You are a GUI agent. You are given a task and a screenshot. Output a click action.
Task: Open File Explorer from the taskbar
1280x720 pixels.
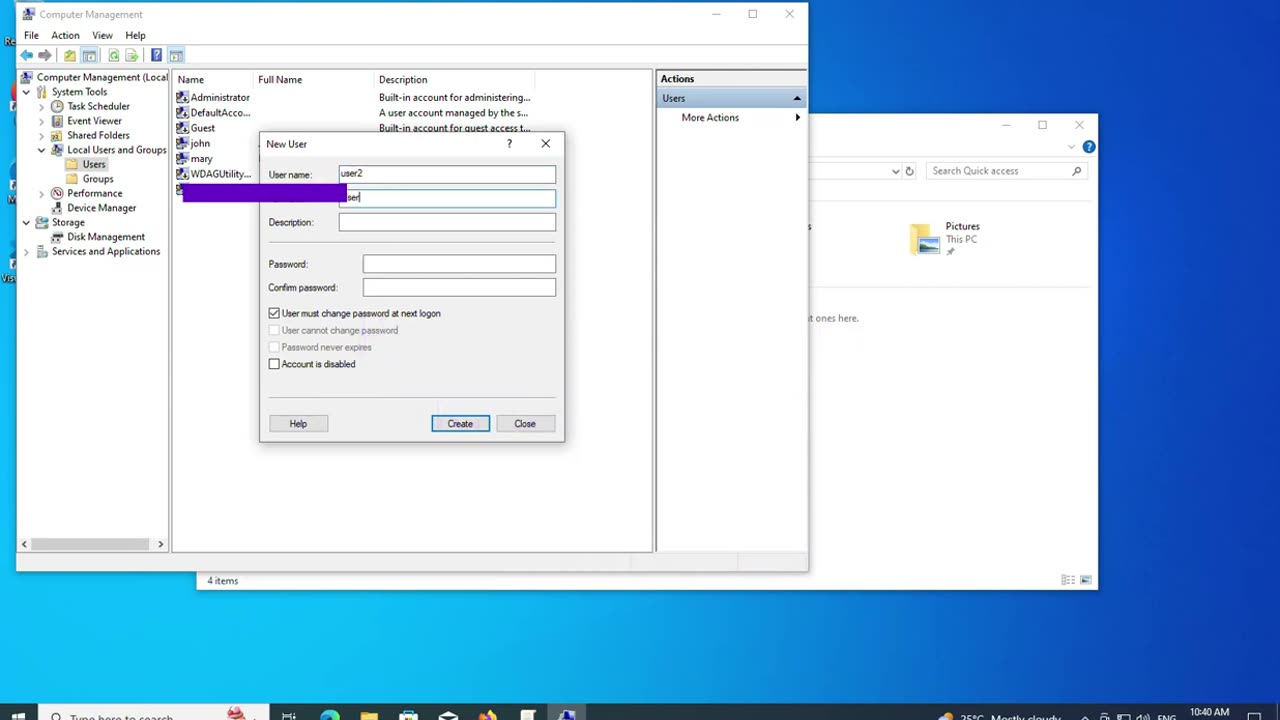(x=369, y=714)
